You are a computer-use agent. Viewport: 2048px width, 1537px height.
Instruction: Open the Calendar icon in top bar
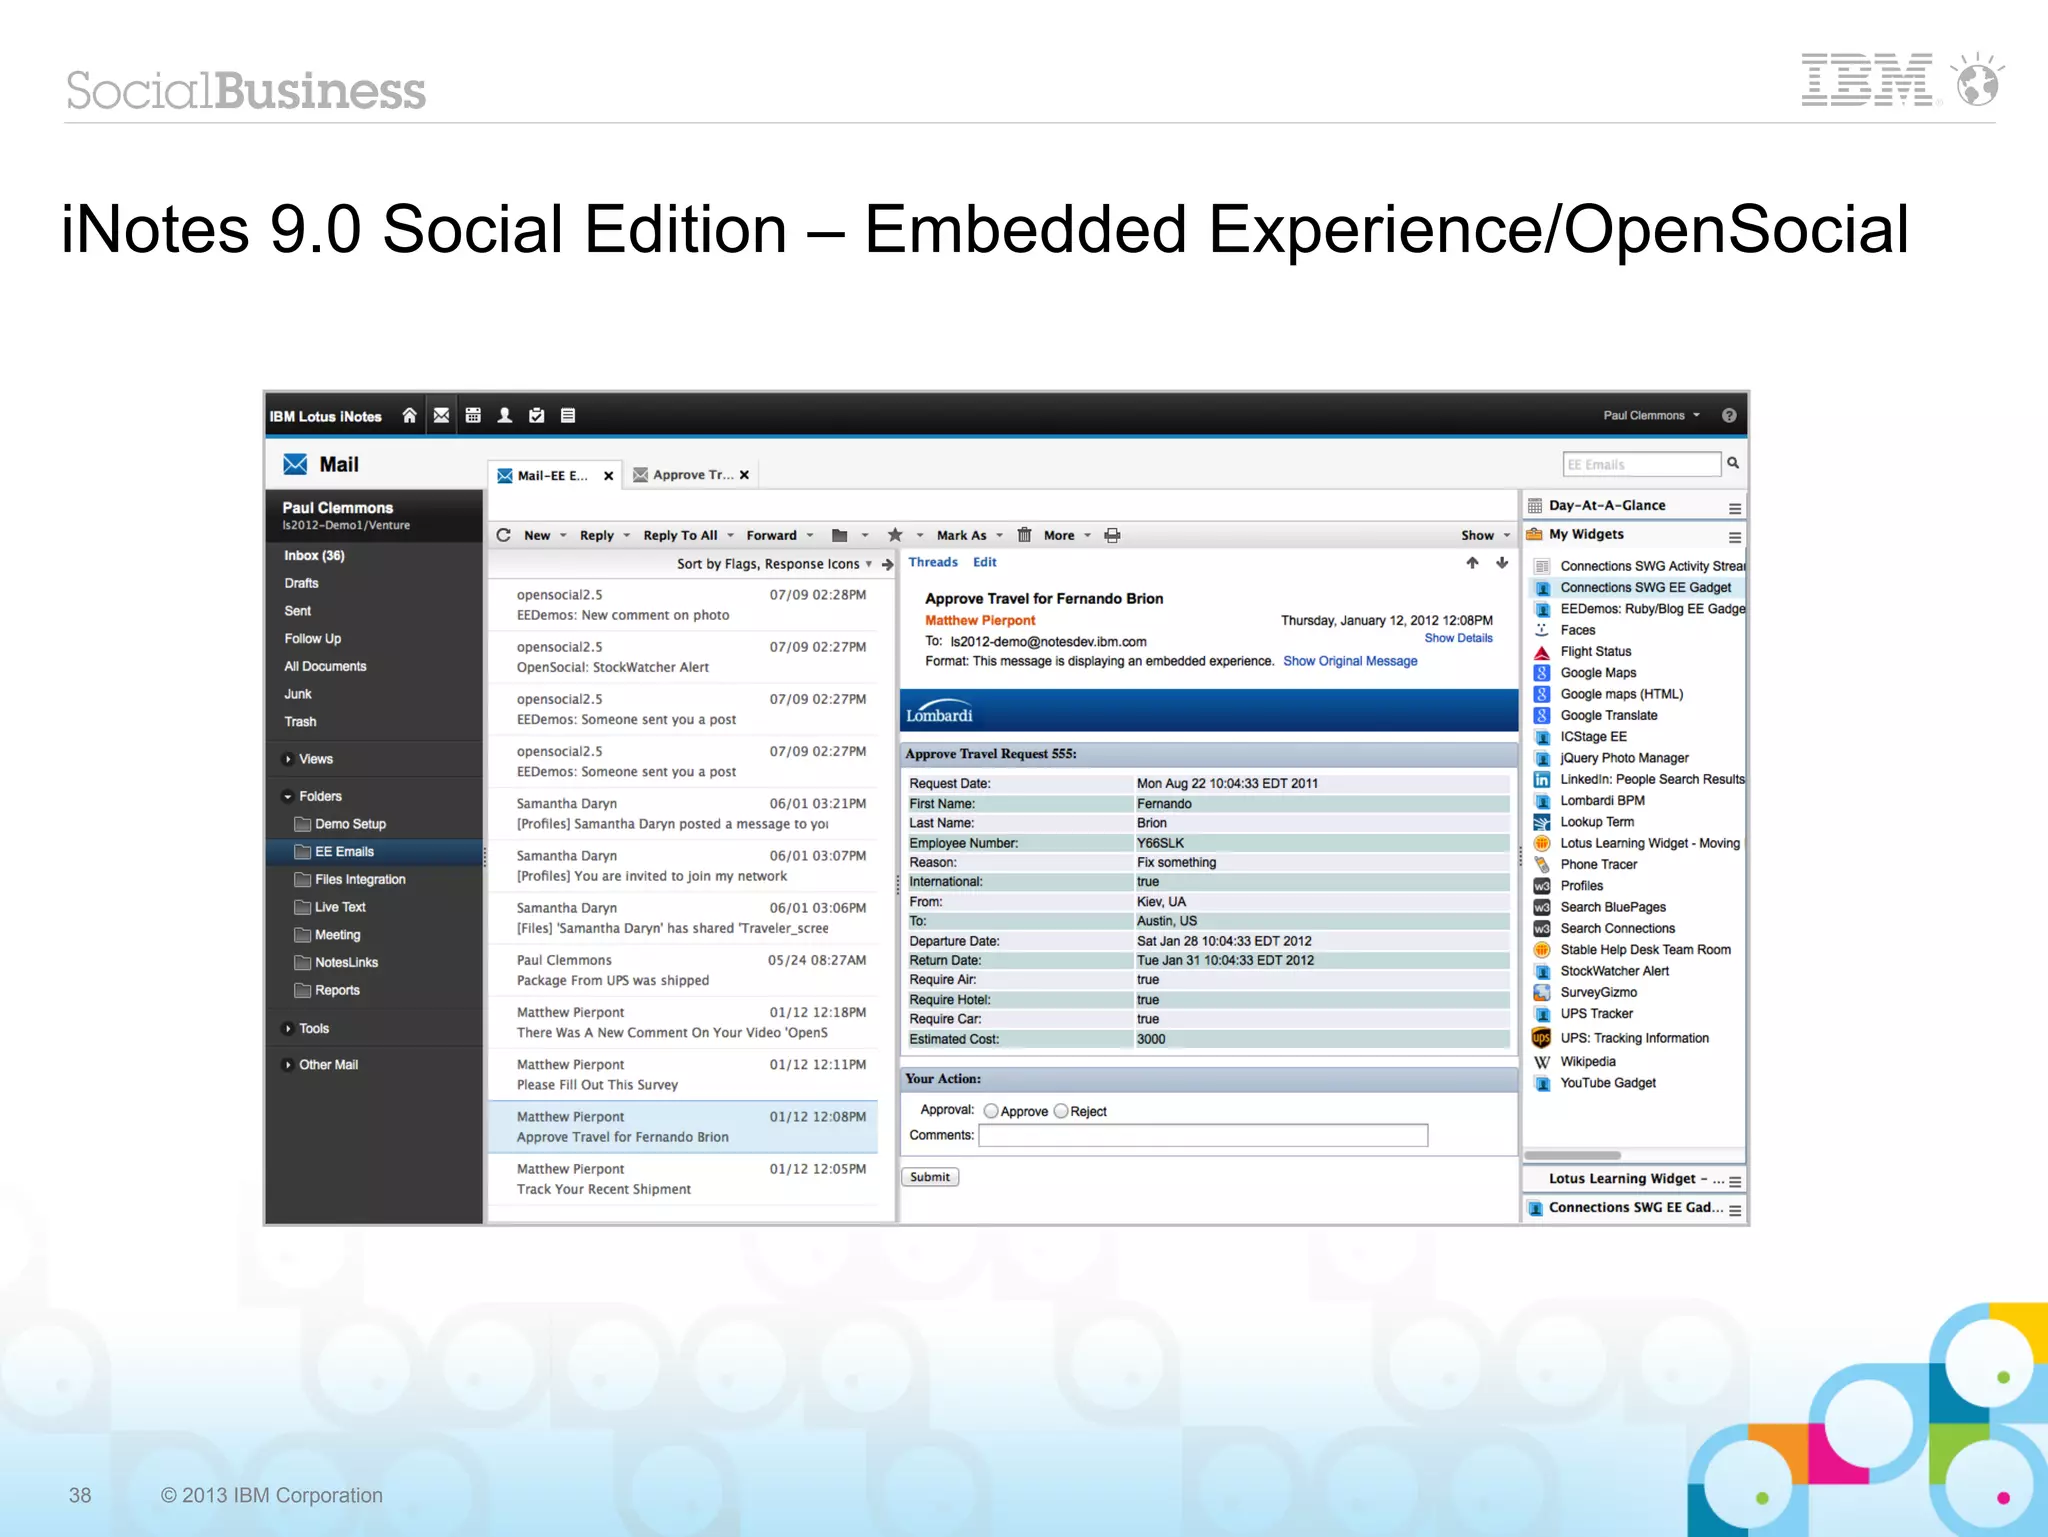(x=473, y=416)
